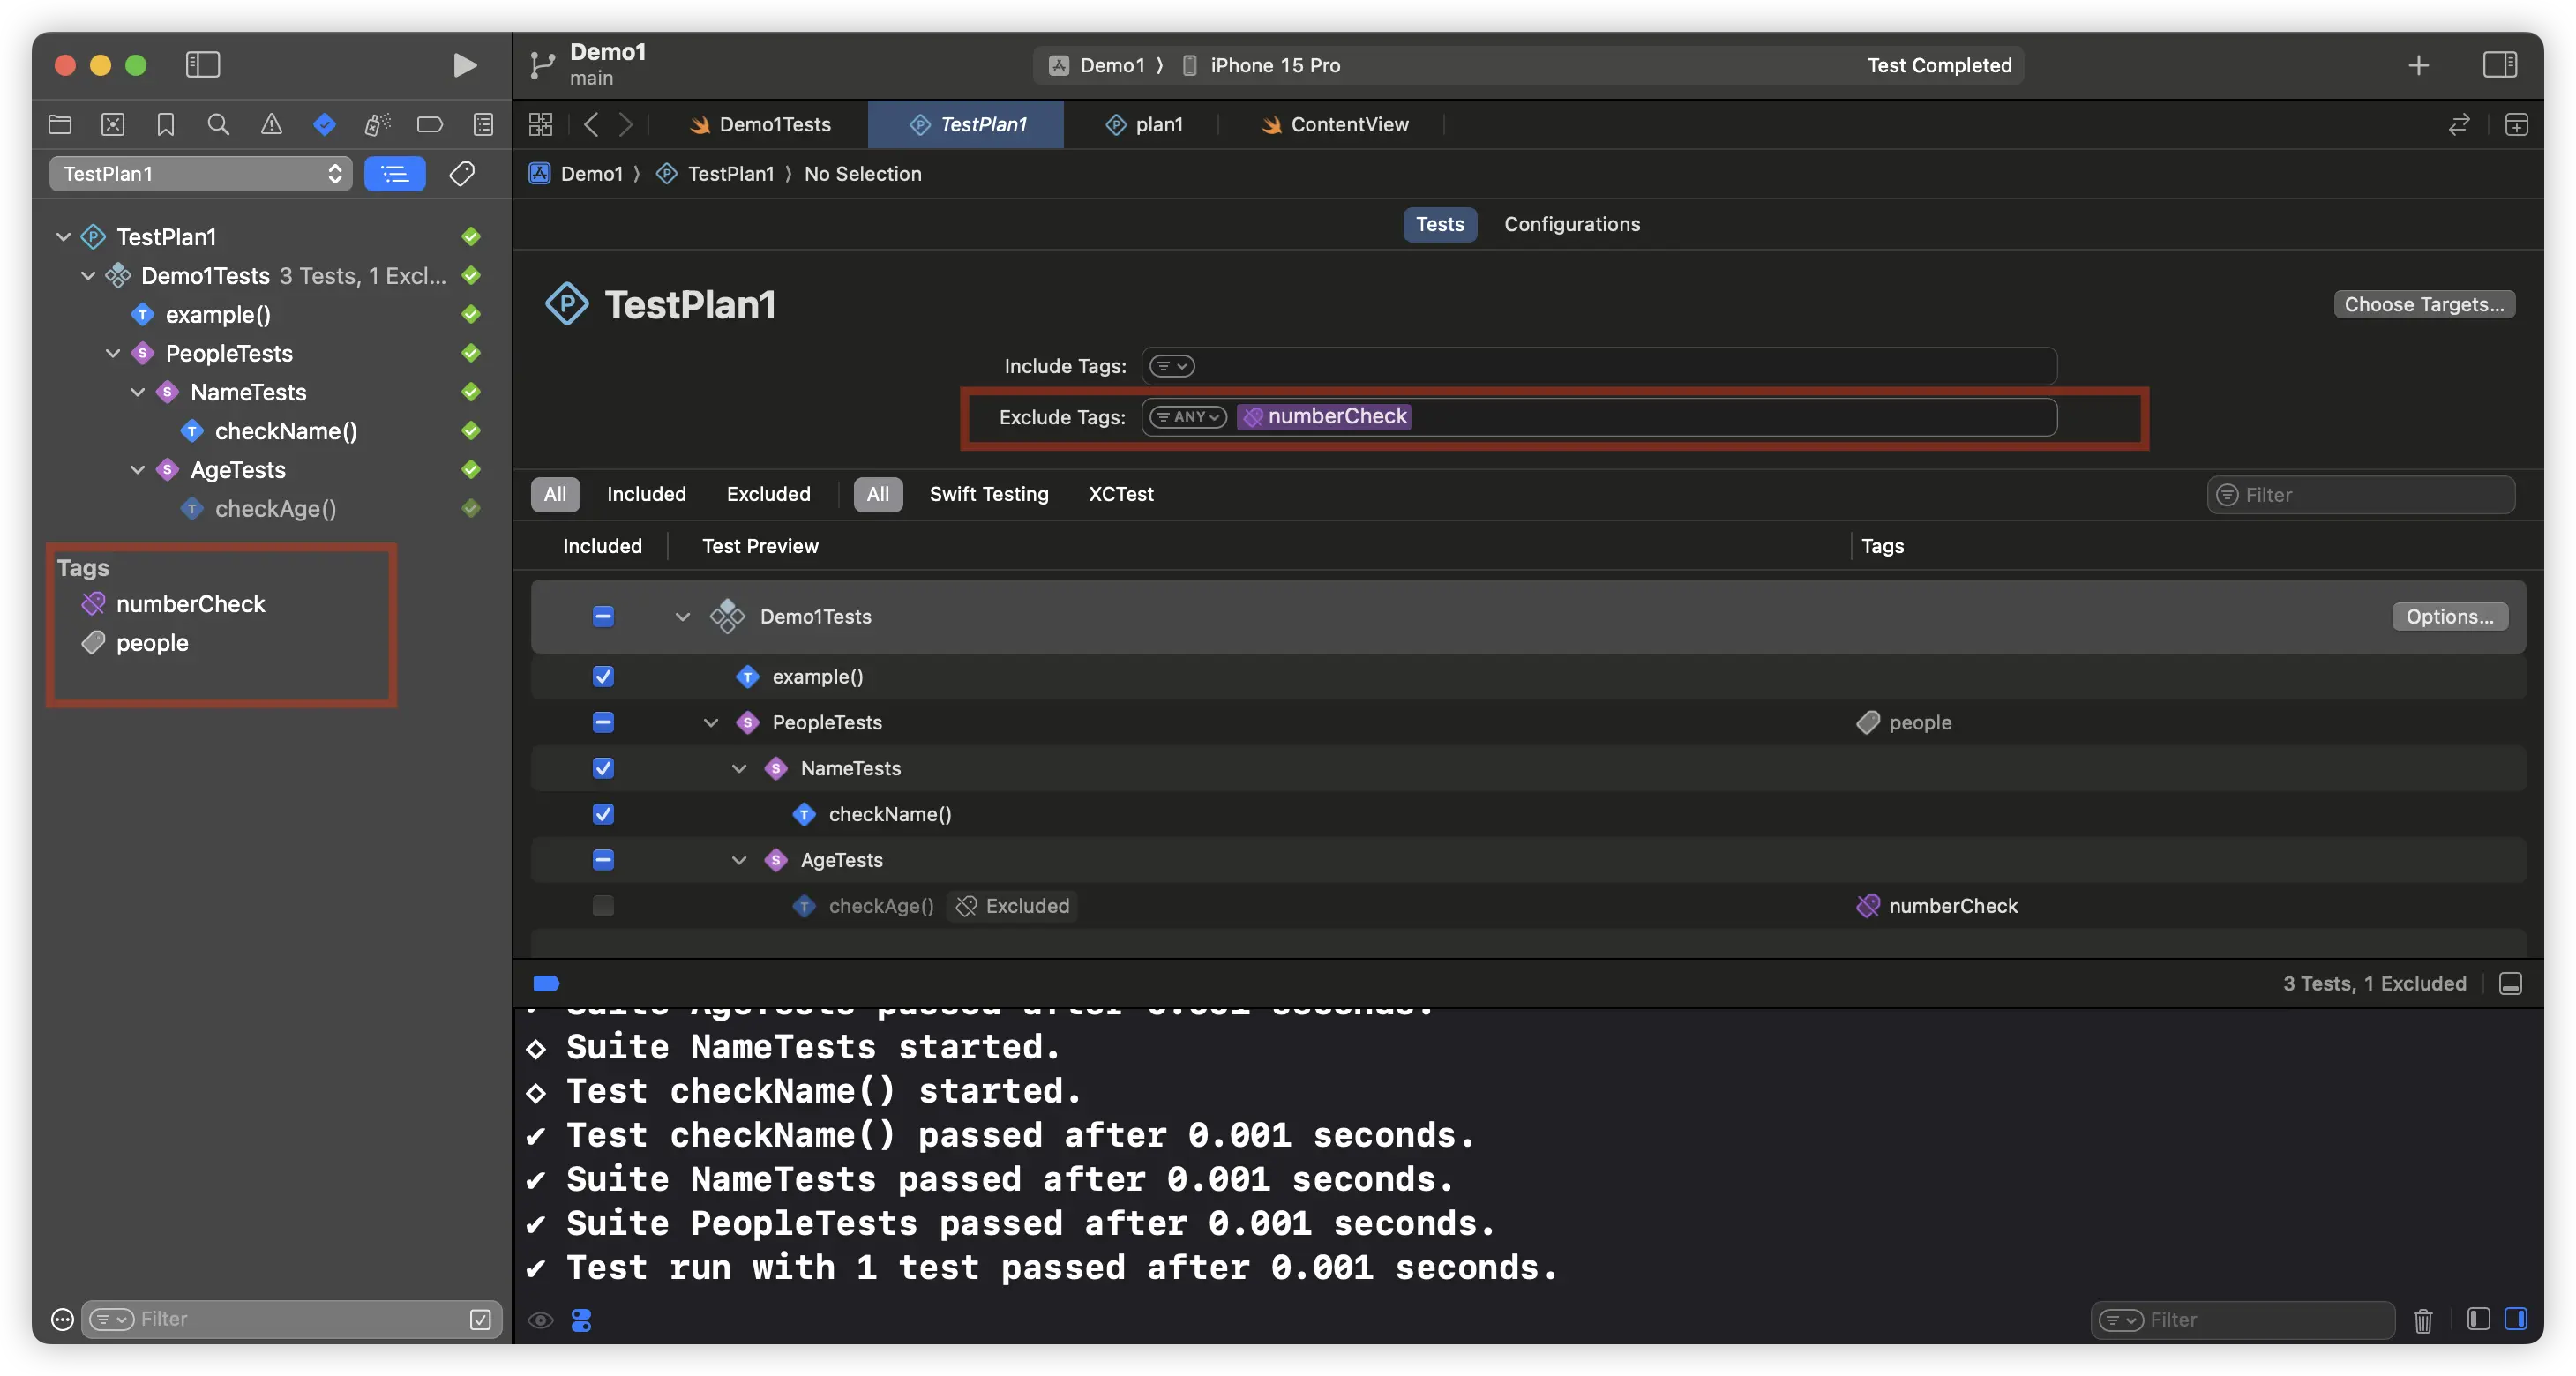Image resolution: width=2576 pixels, height=1376 pixels.
Task: Switch to the Configurations tab
Action: click(x=1573, y=225)
